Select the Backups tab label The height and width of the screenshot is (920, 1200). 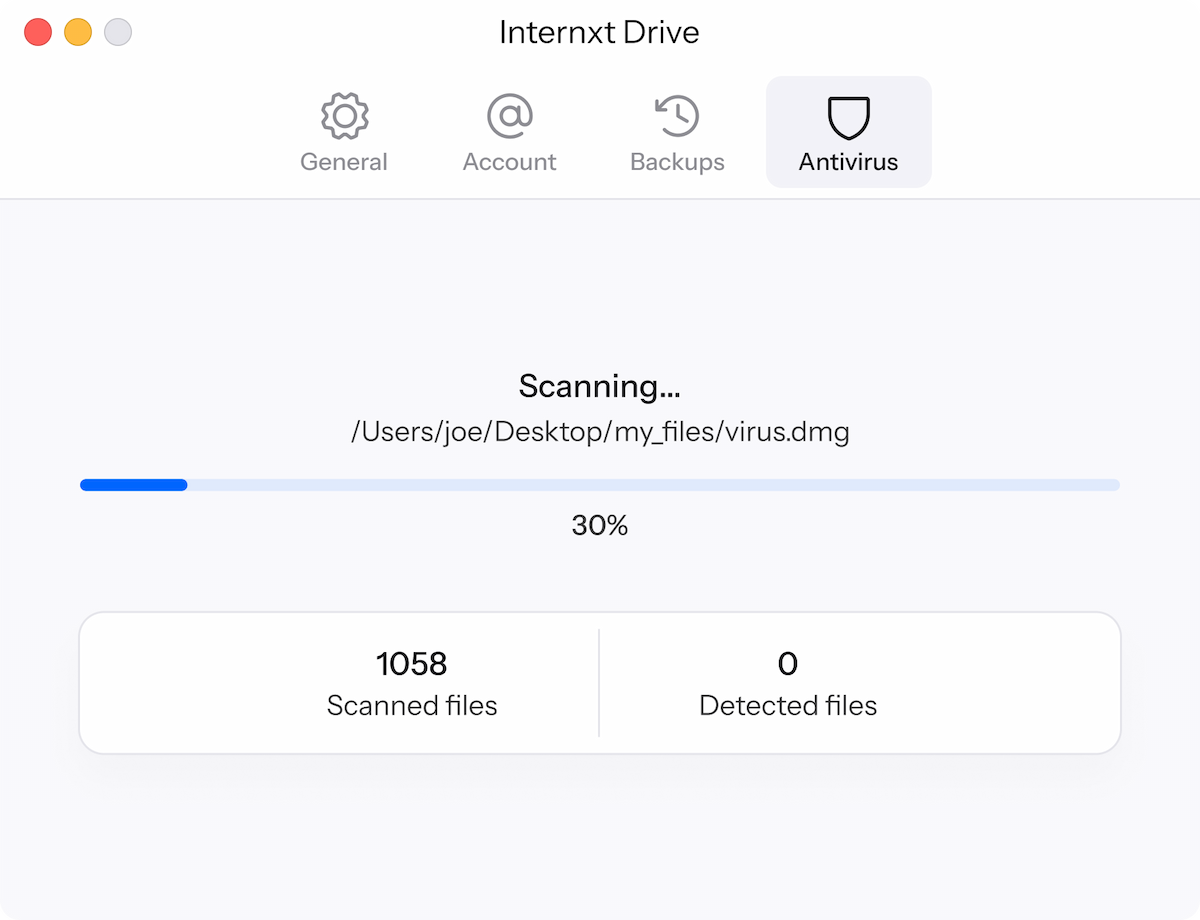(677, 162)
